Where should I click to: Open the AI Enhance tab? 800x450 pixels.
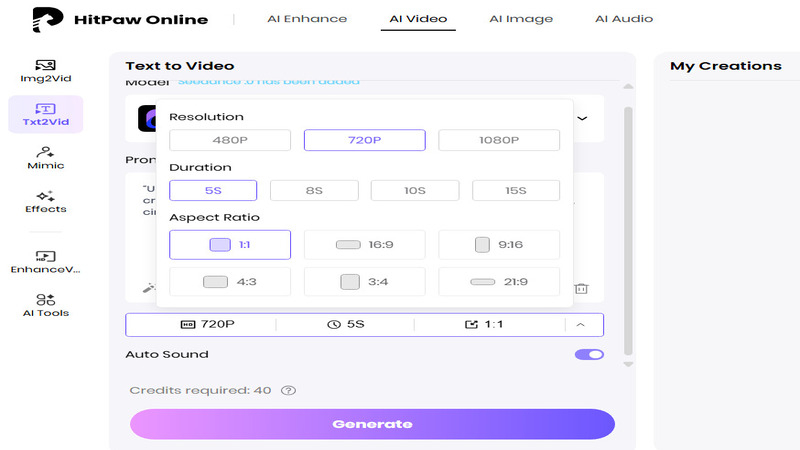pos(307,19)
